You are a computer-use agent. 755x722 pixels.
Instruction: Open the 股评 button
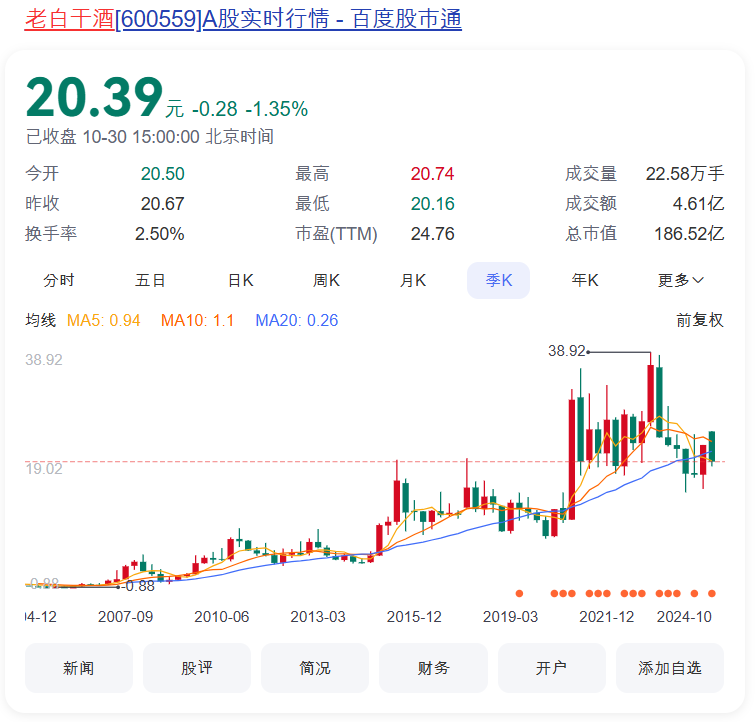click(x=196, y=668)
